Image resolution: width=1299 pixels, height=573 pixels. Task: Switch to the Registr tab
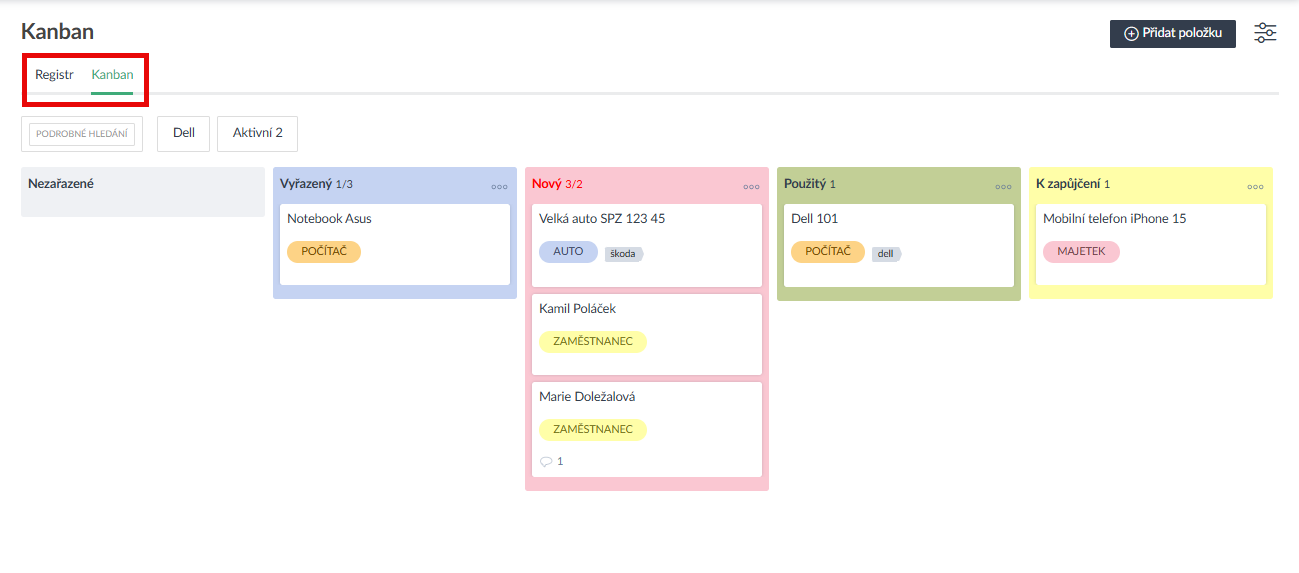pyautogui.click(x=54, y=75)
